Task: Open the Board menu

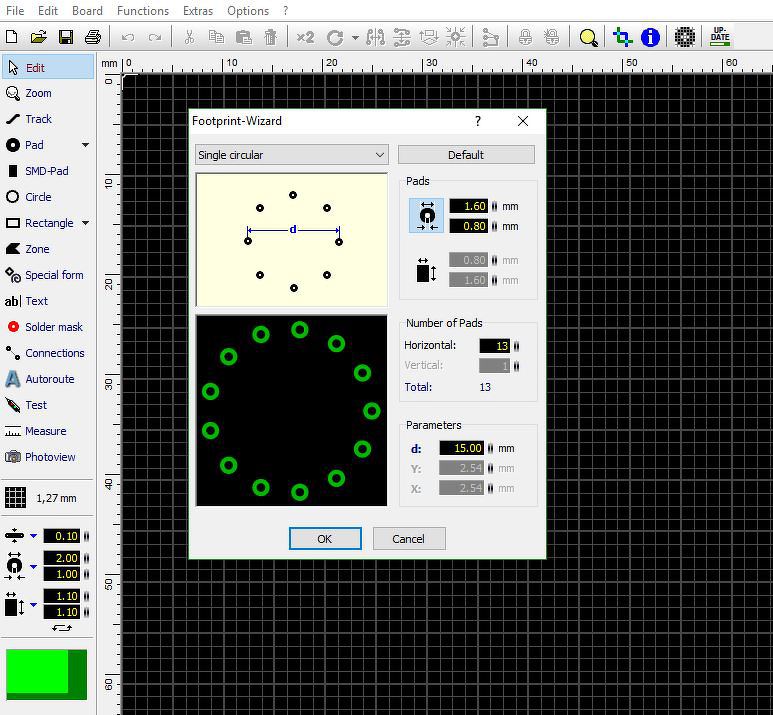Action: pyautogui.click(x=87, y=10)
